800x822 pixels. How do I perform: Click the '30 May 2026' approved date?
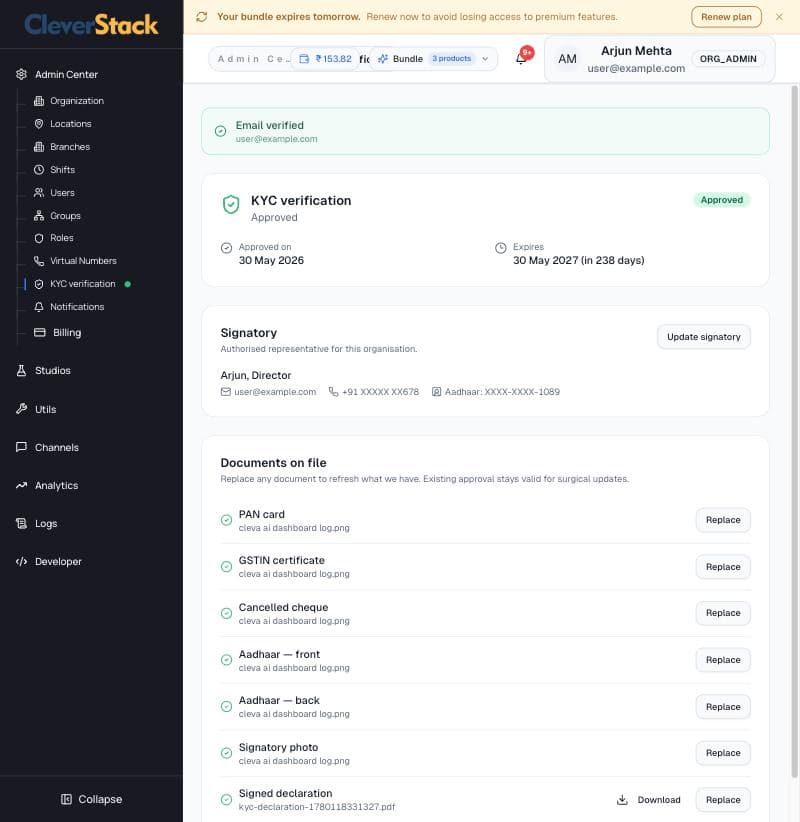271,261
